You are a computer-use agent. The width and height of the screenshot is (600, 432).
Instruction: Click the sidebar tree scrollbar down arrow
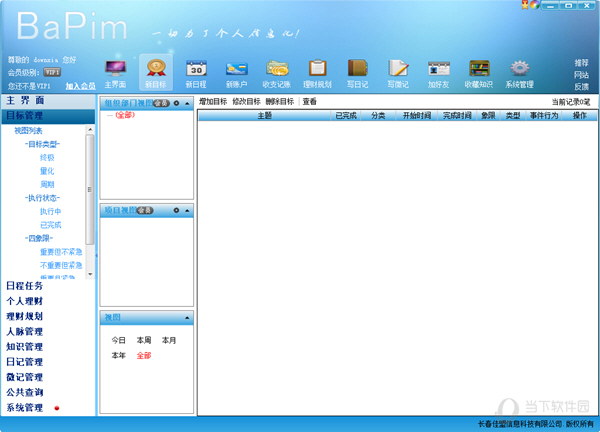(x=90, y=274)
